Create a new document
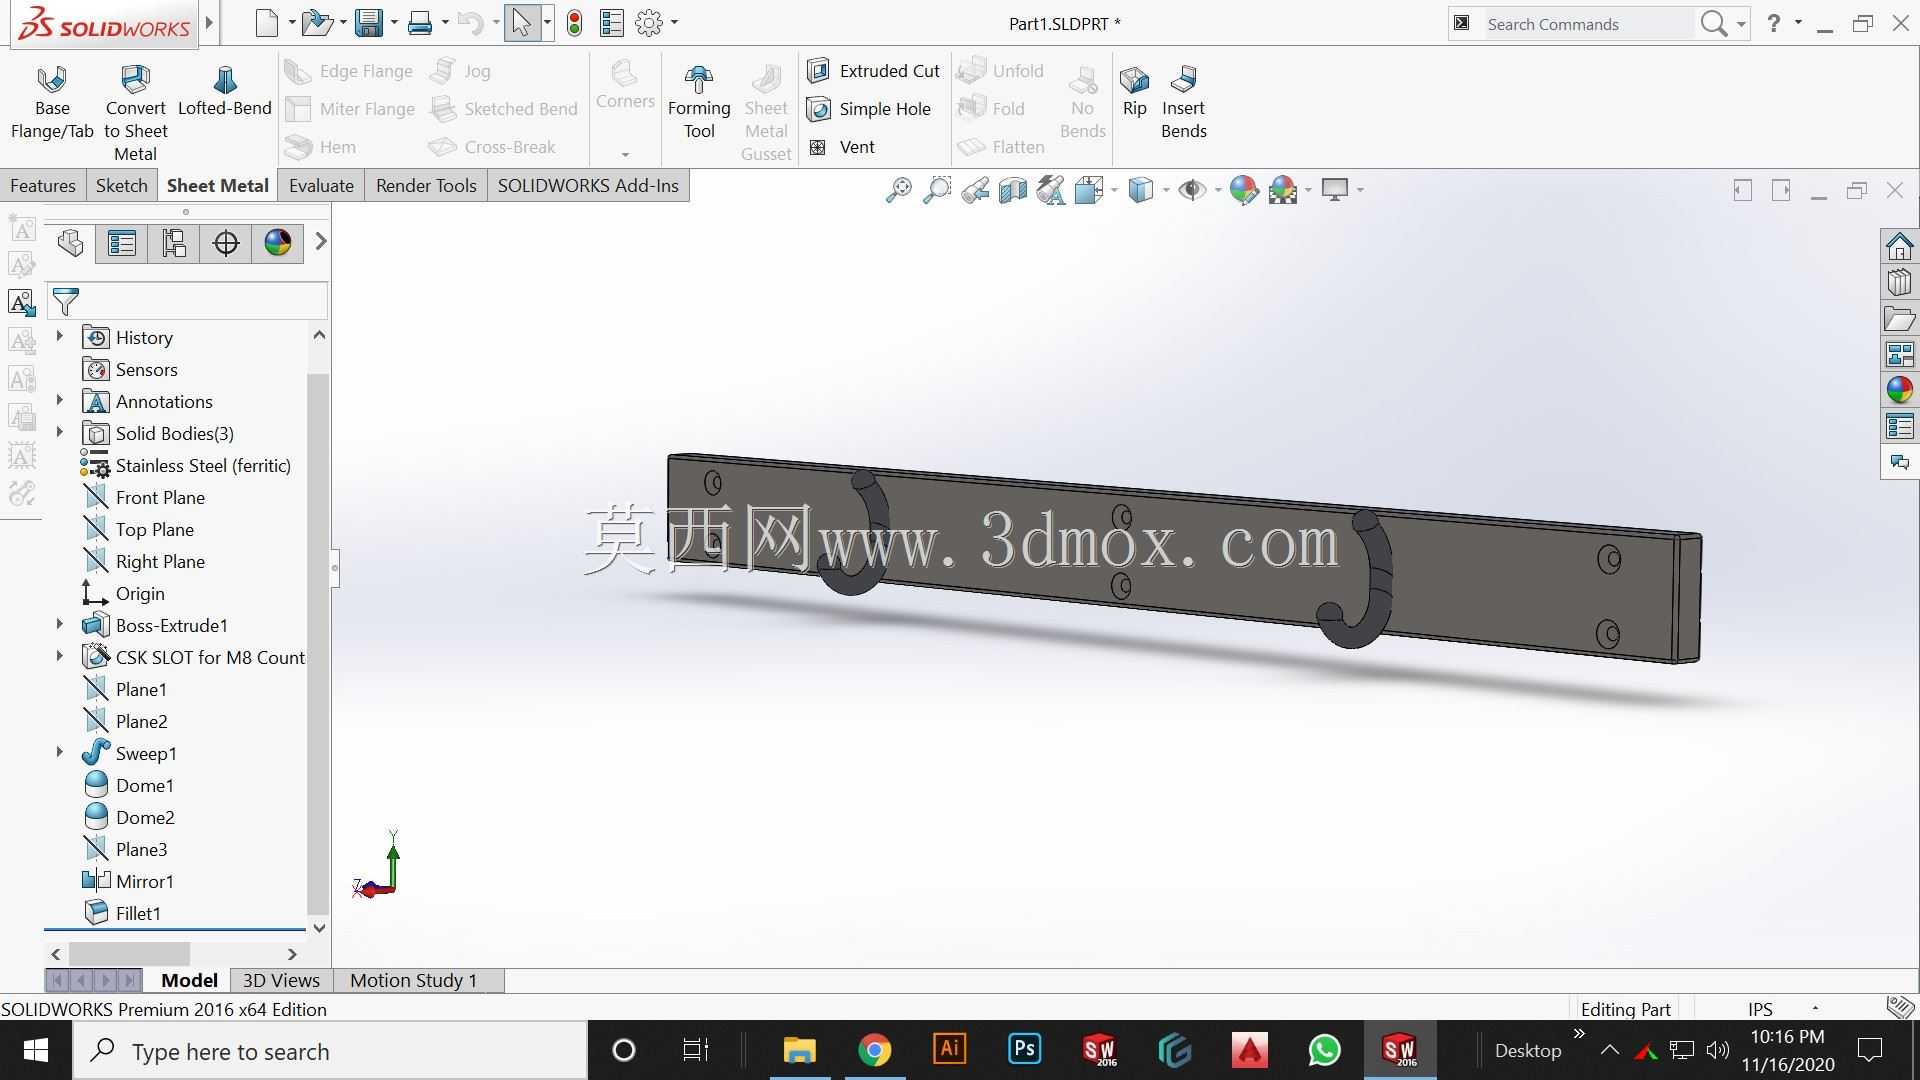 click(x=266, y=23)
